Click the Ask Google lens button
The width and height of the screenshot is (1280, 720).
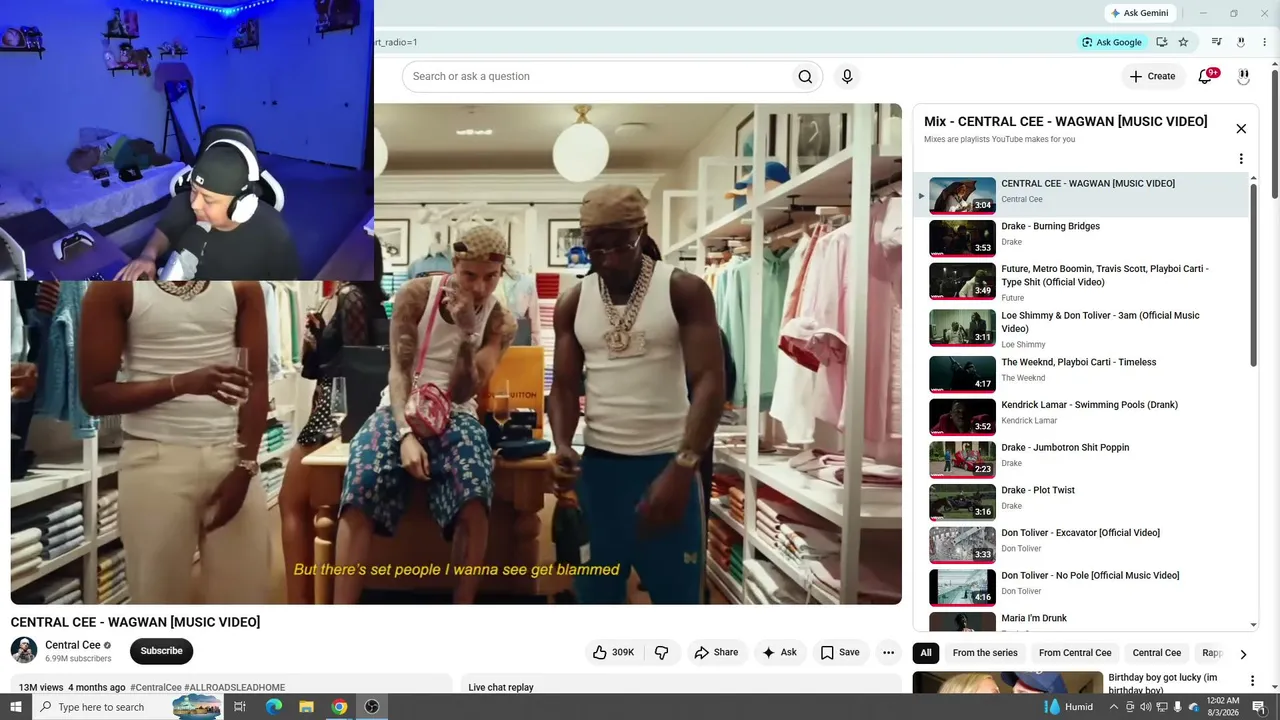(x=1111, y=42)
